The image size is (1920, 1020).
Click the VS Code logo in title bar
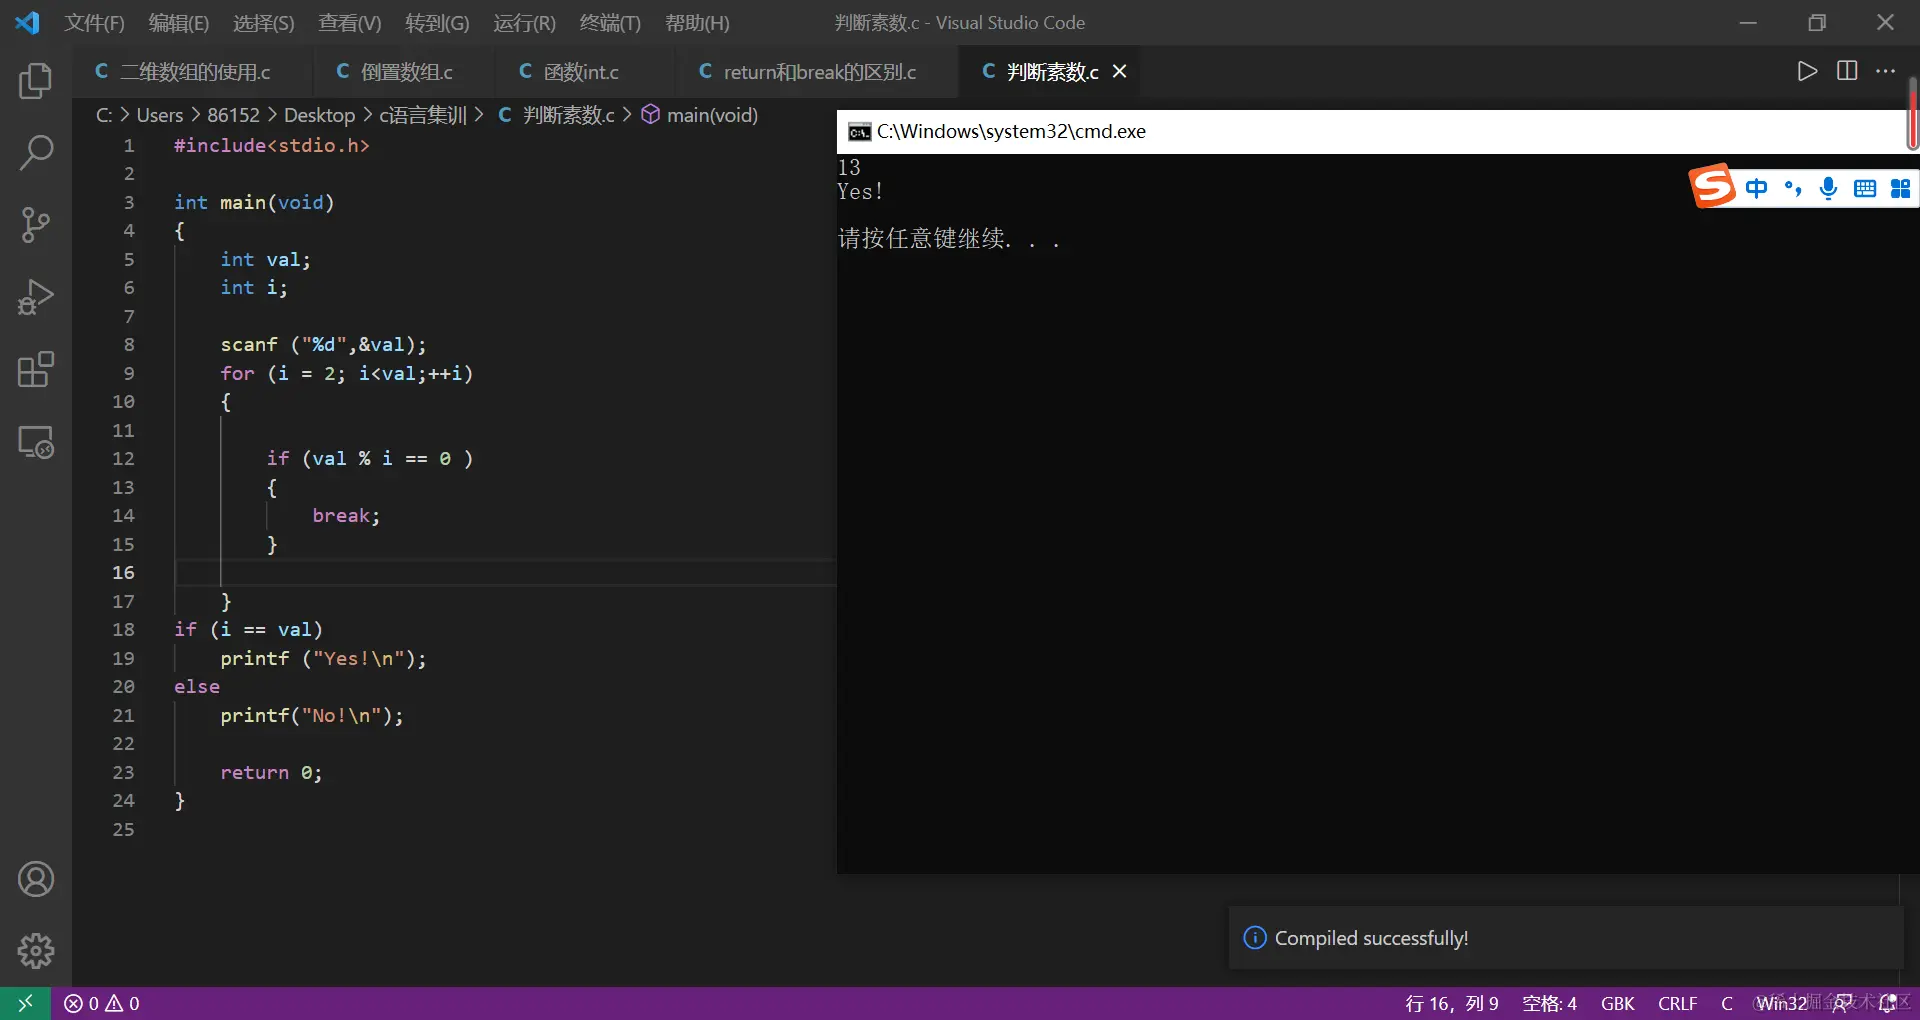(27, 22)
